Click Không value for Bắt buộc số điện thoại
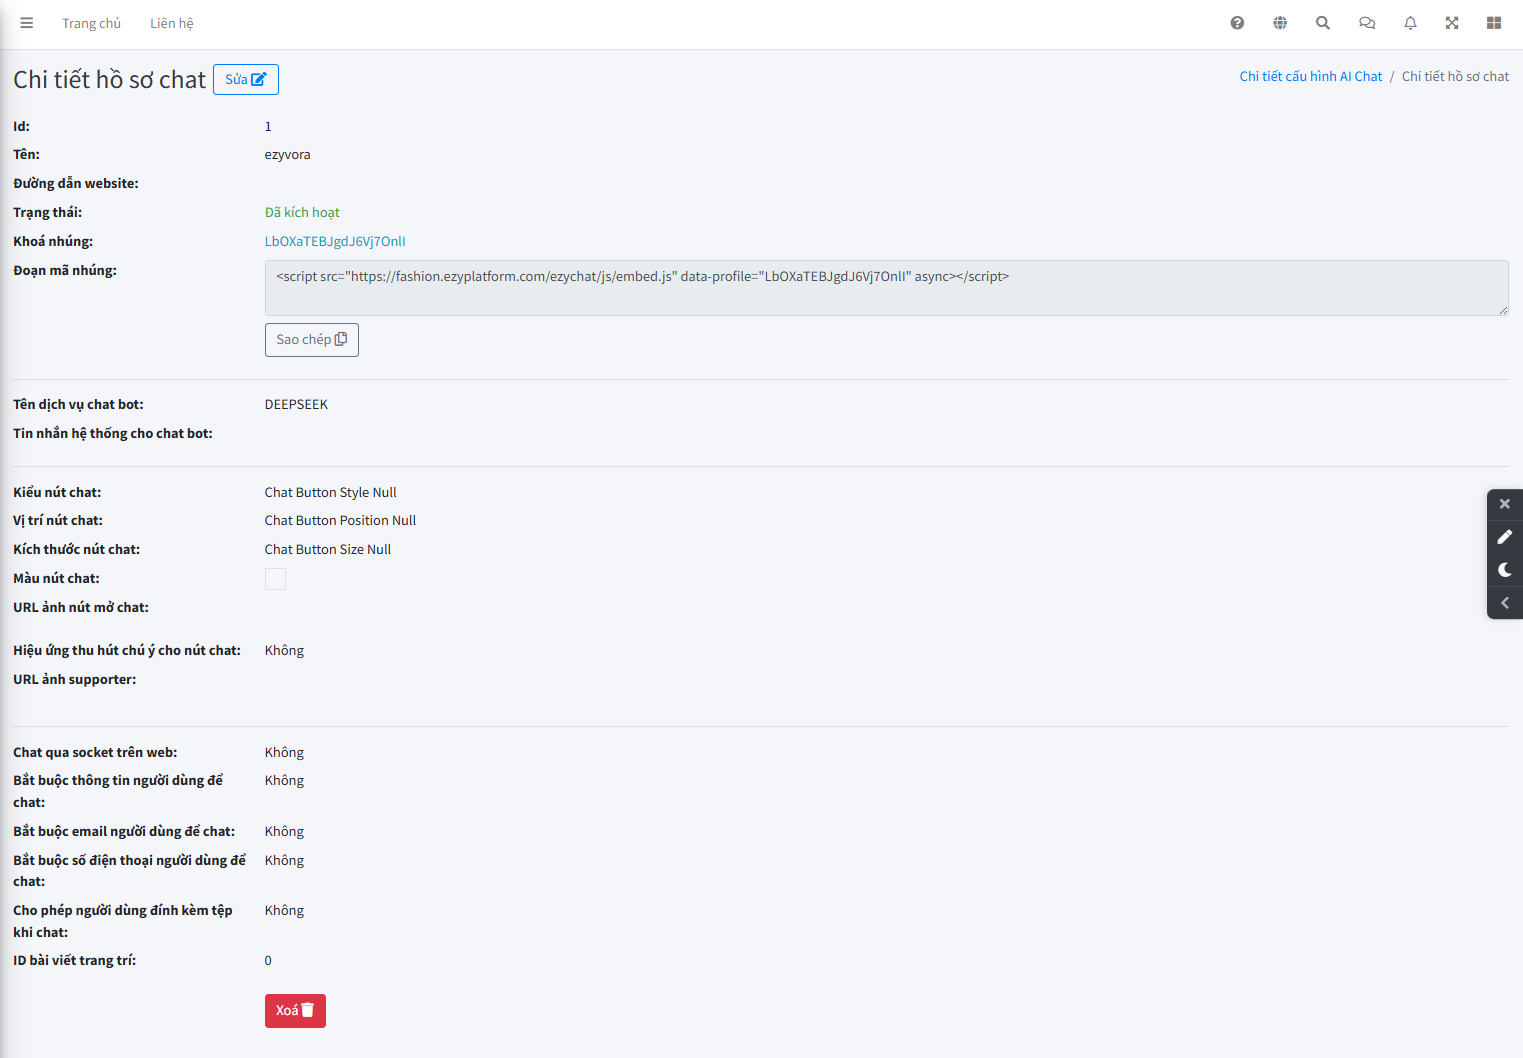Viewport: 1523px width, 1058px height. 284,860
